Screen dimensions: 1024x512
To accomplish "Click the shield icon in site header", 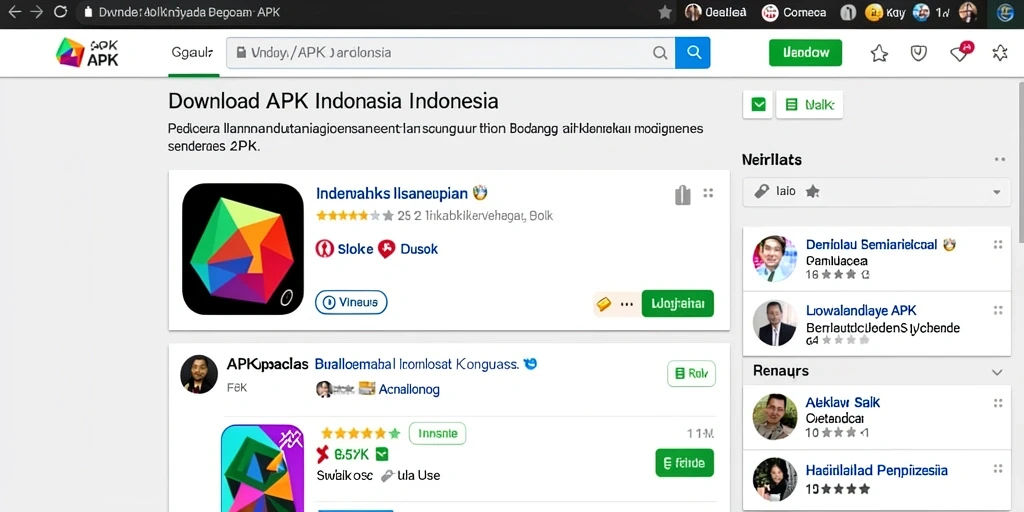I will (919, 53).
